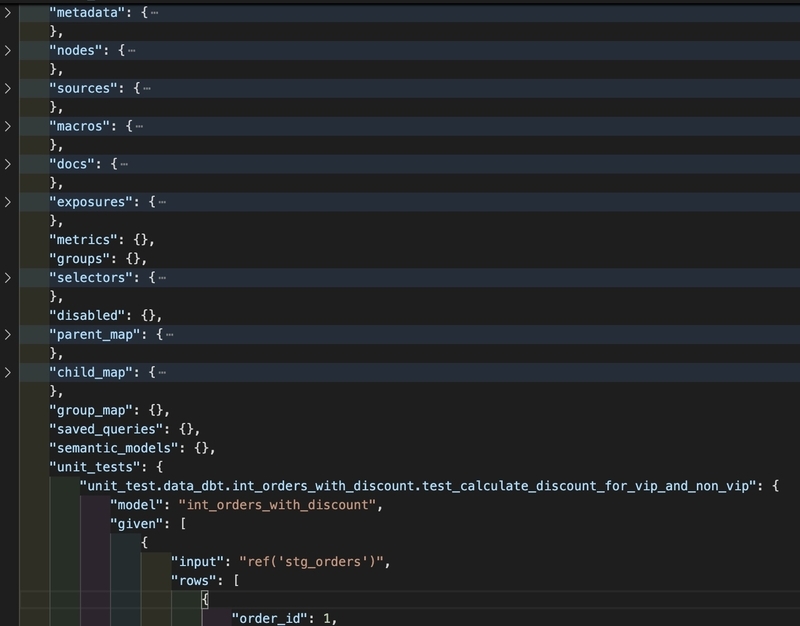Viewport: 800px width, 626px height.
Task: Click the "input" key text
Action: (197, 562)
